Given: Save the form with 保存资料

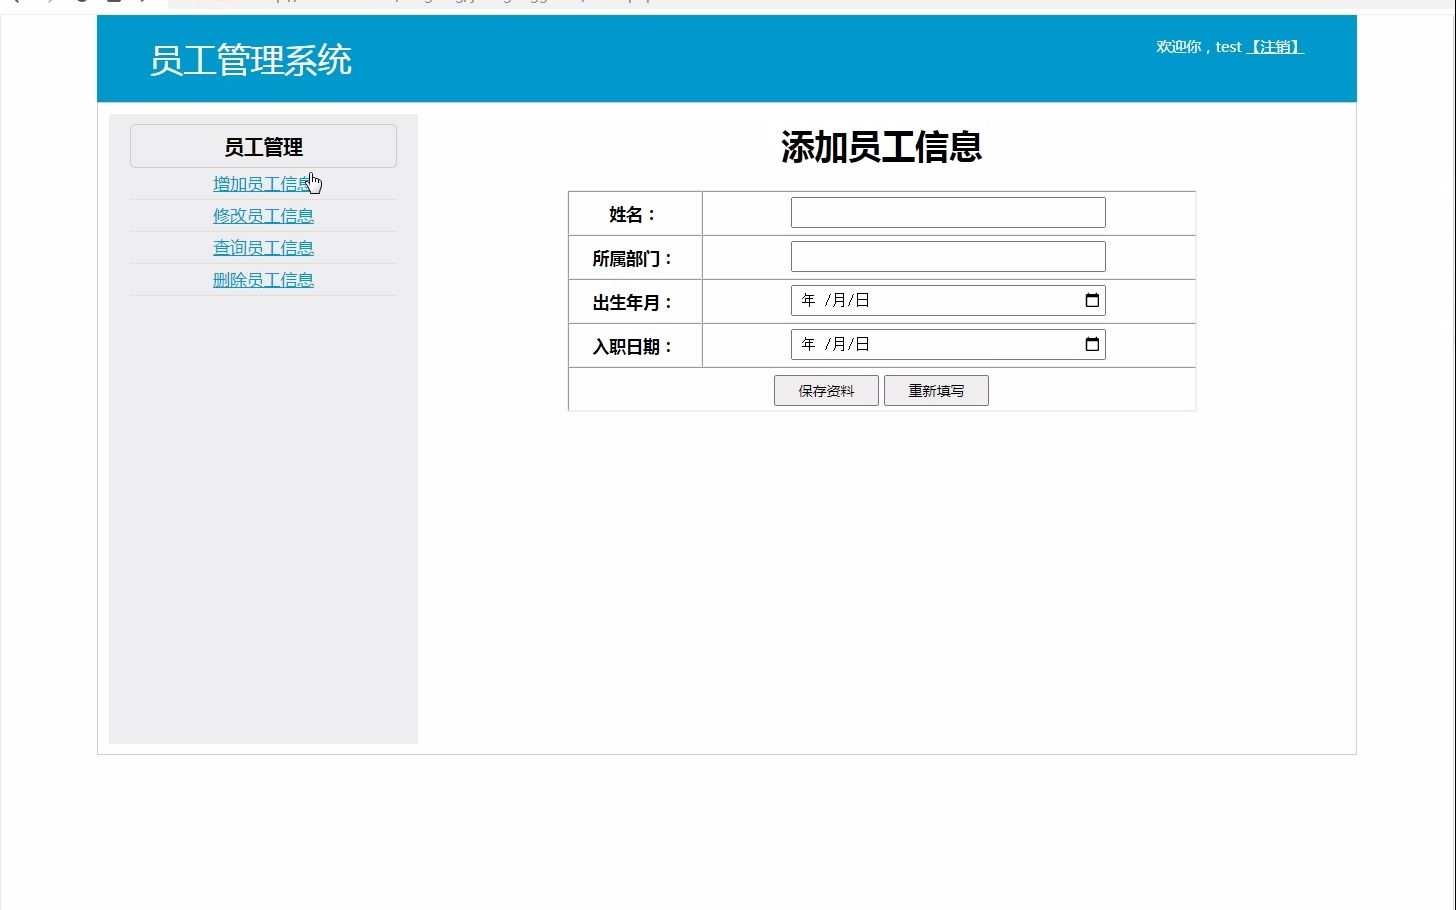Looking at the screenshot, I should click(826, 391).
